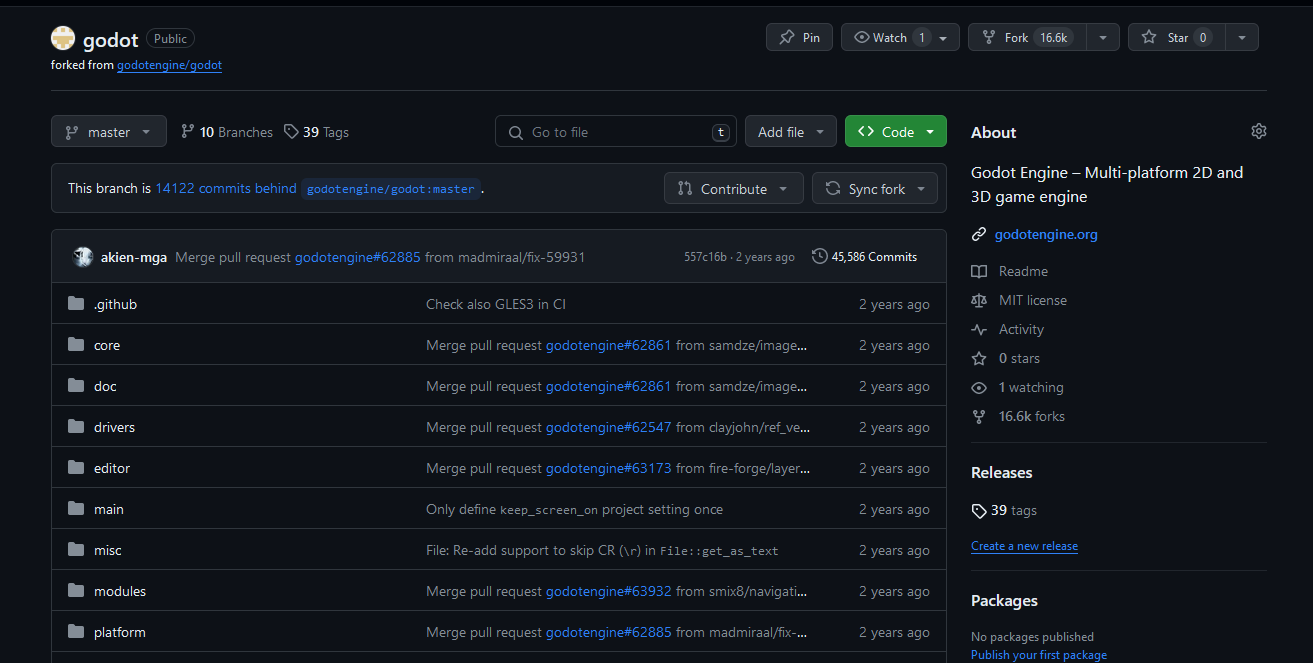Image resolution: width=1313 pixels, height=663 pixels.
Task: Click the main folder icon
Action: click(x=76, y=509)
